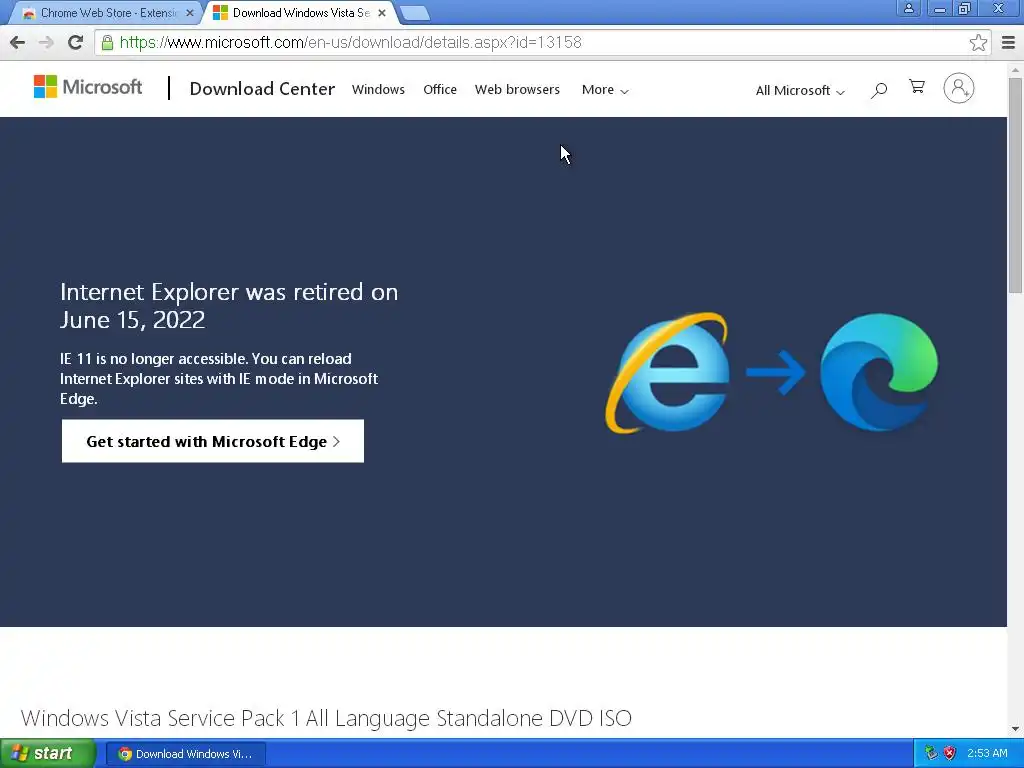Expand the All Microsoft dropdown

800,91
